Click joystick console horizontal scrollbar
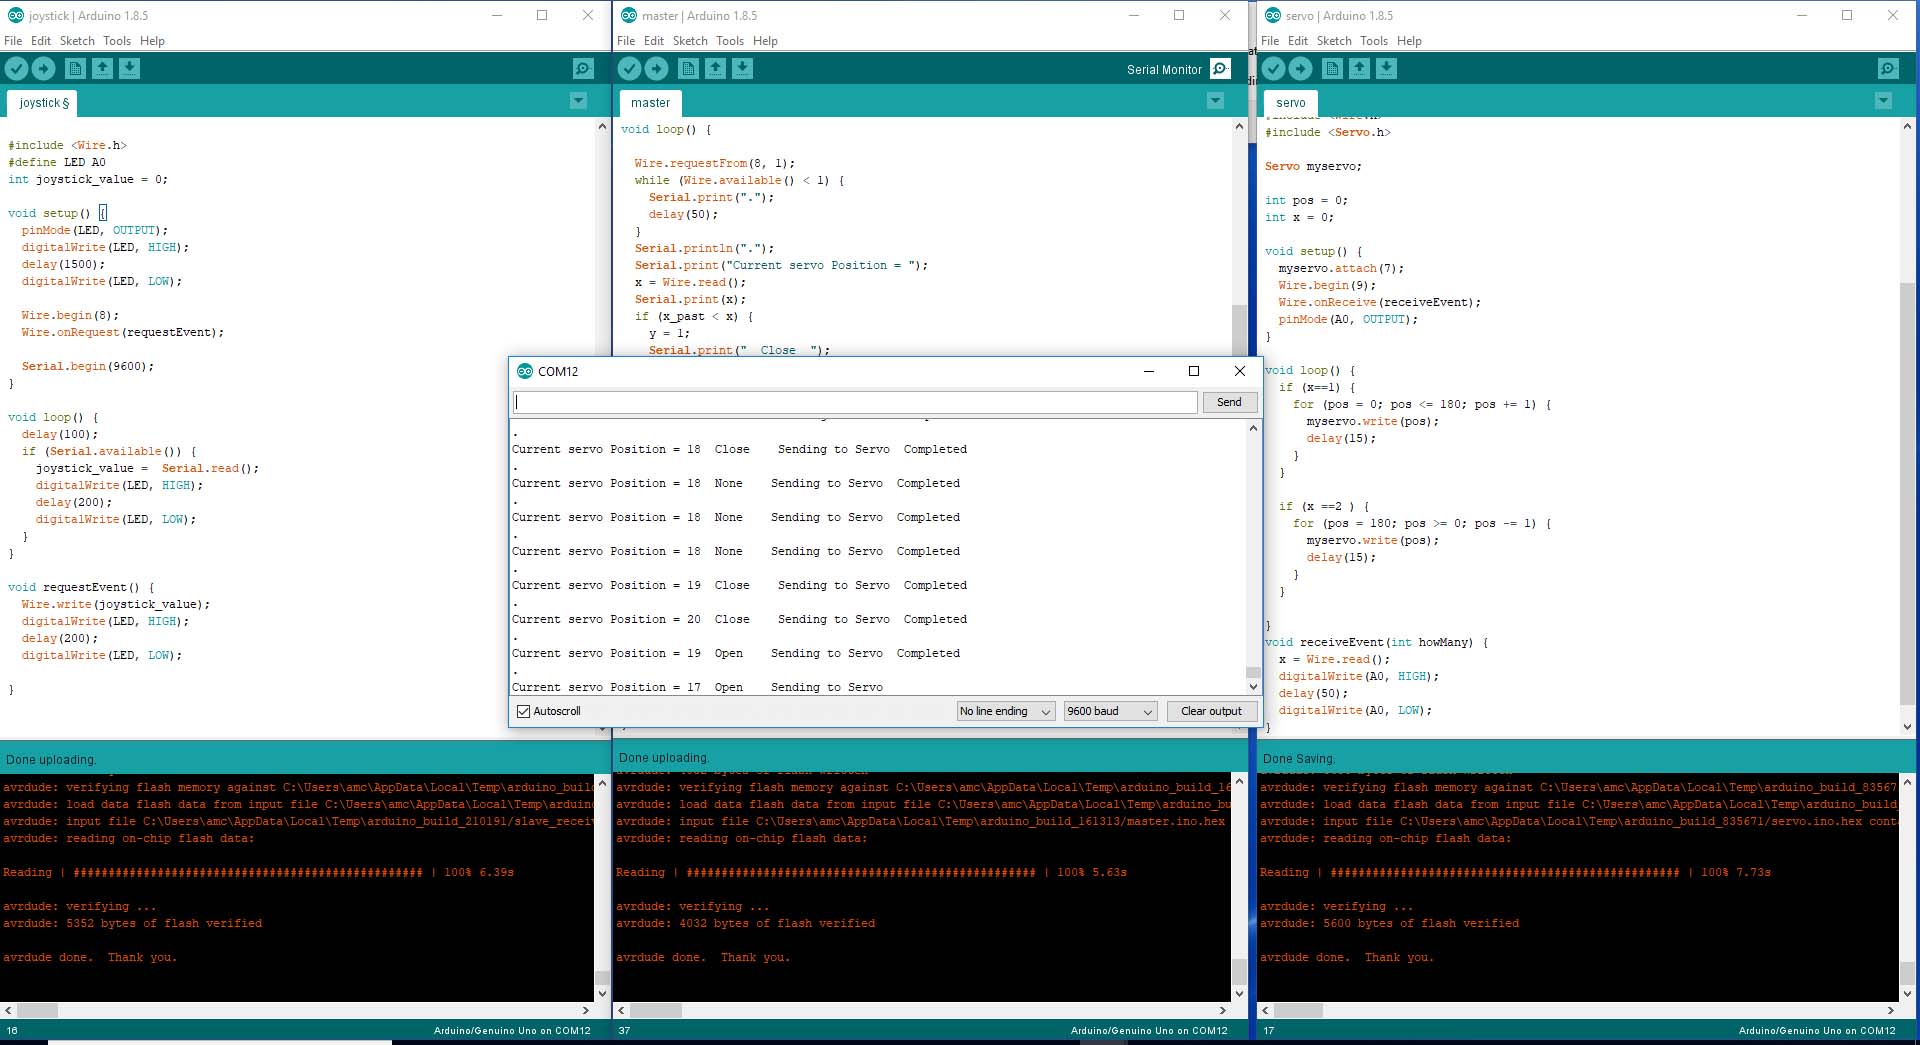Viewport: 1920px width, 1045px height. 300,1010
